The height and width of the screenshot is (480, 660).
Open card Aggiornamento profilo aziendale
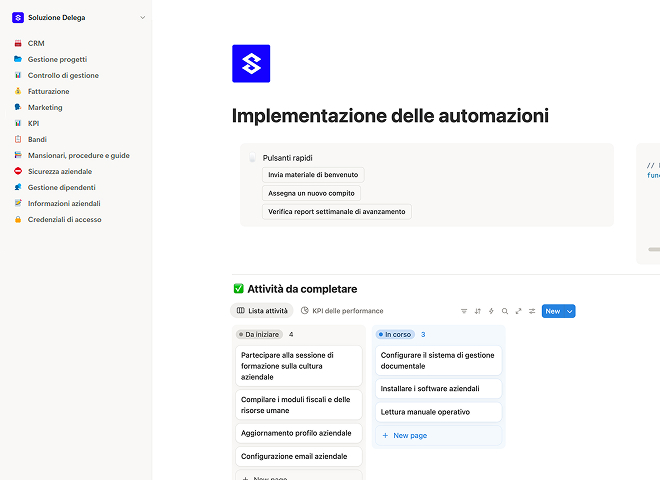299,433
